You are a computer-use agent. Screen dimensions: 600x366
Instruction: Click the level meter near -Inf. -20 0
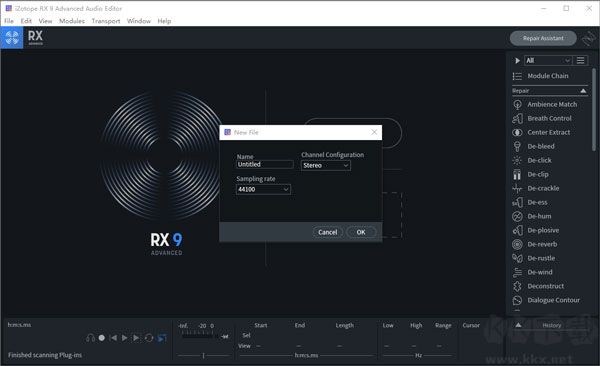click(x=199, y=333)
